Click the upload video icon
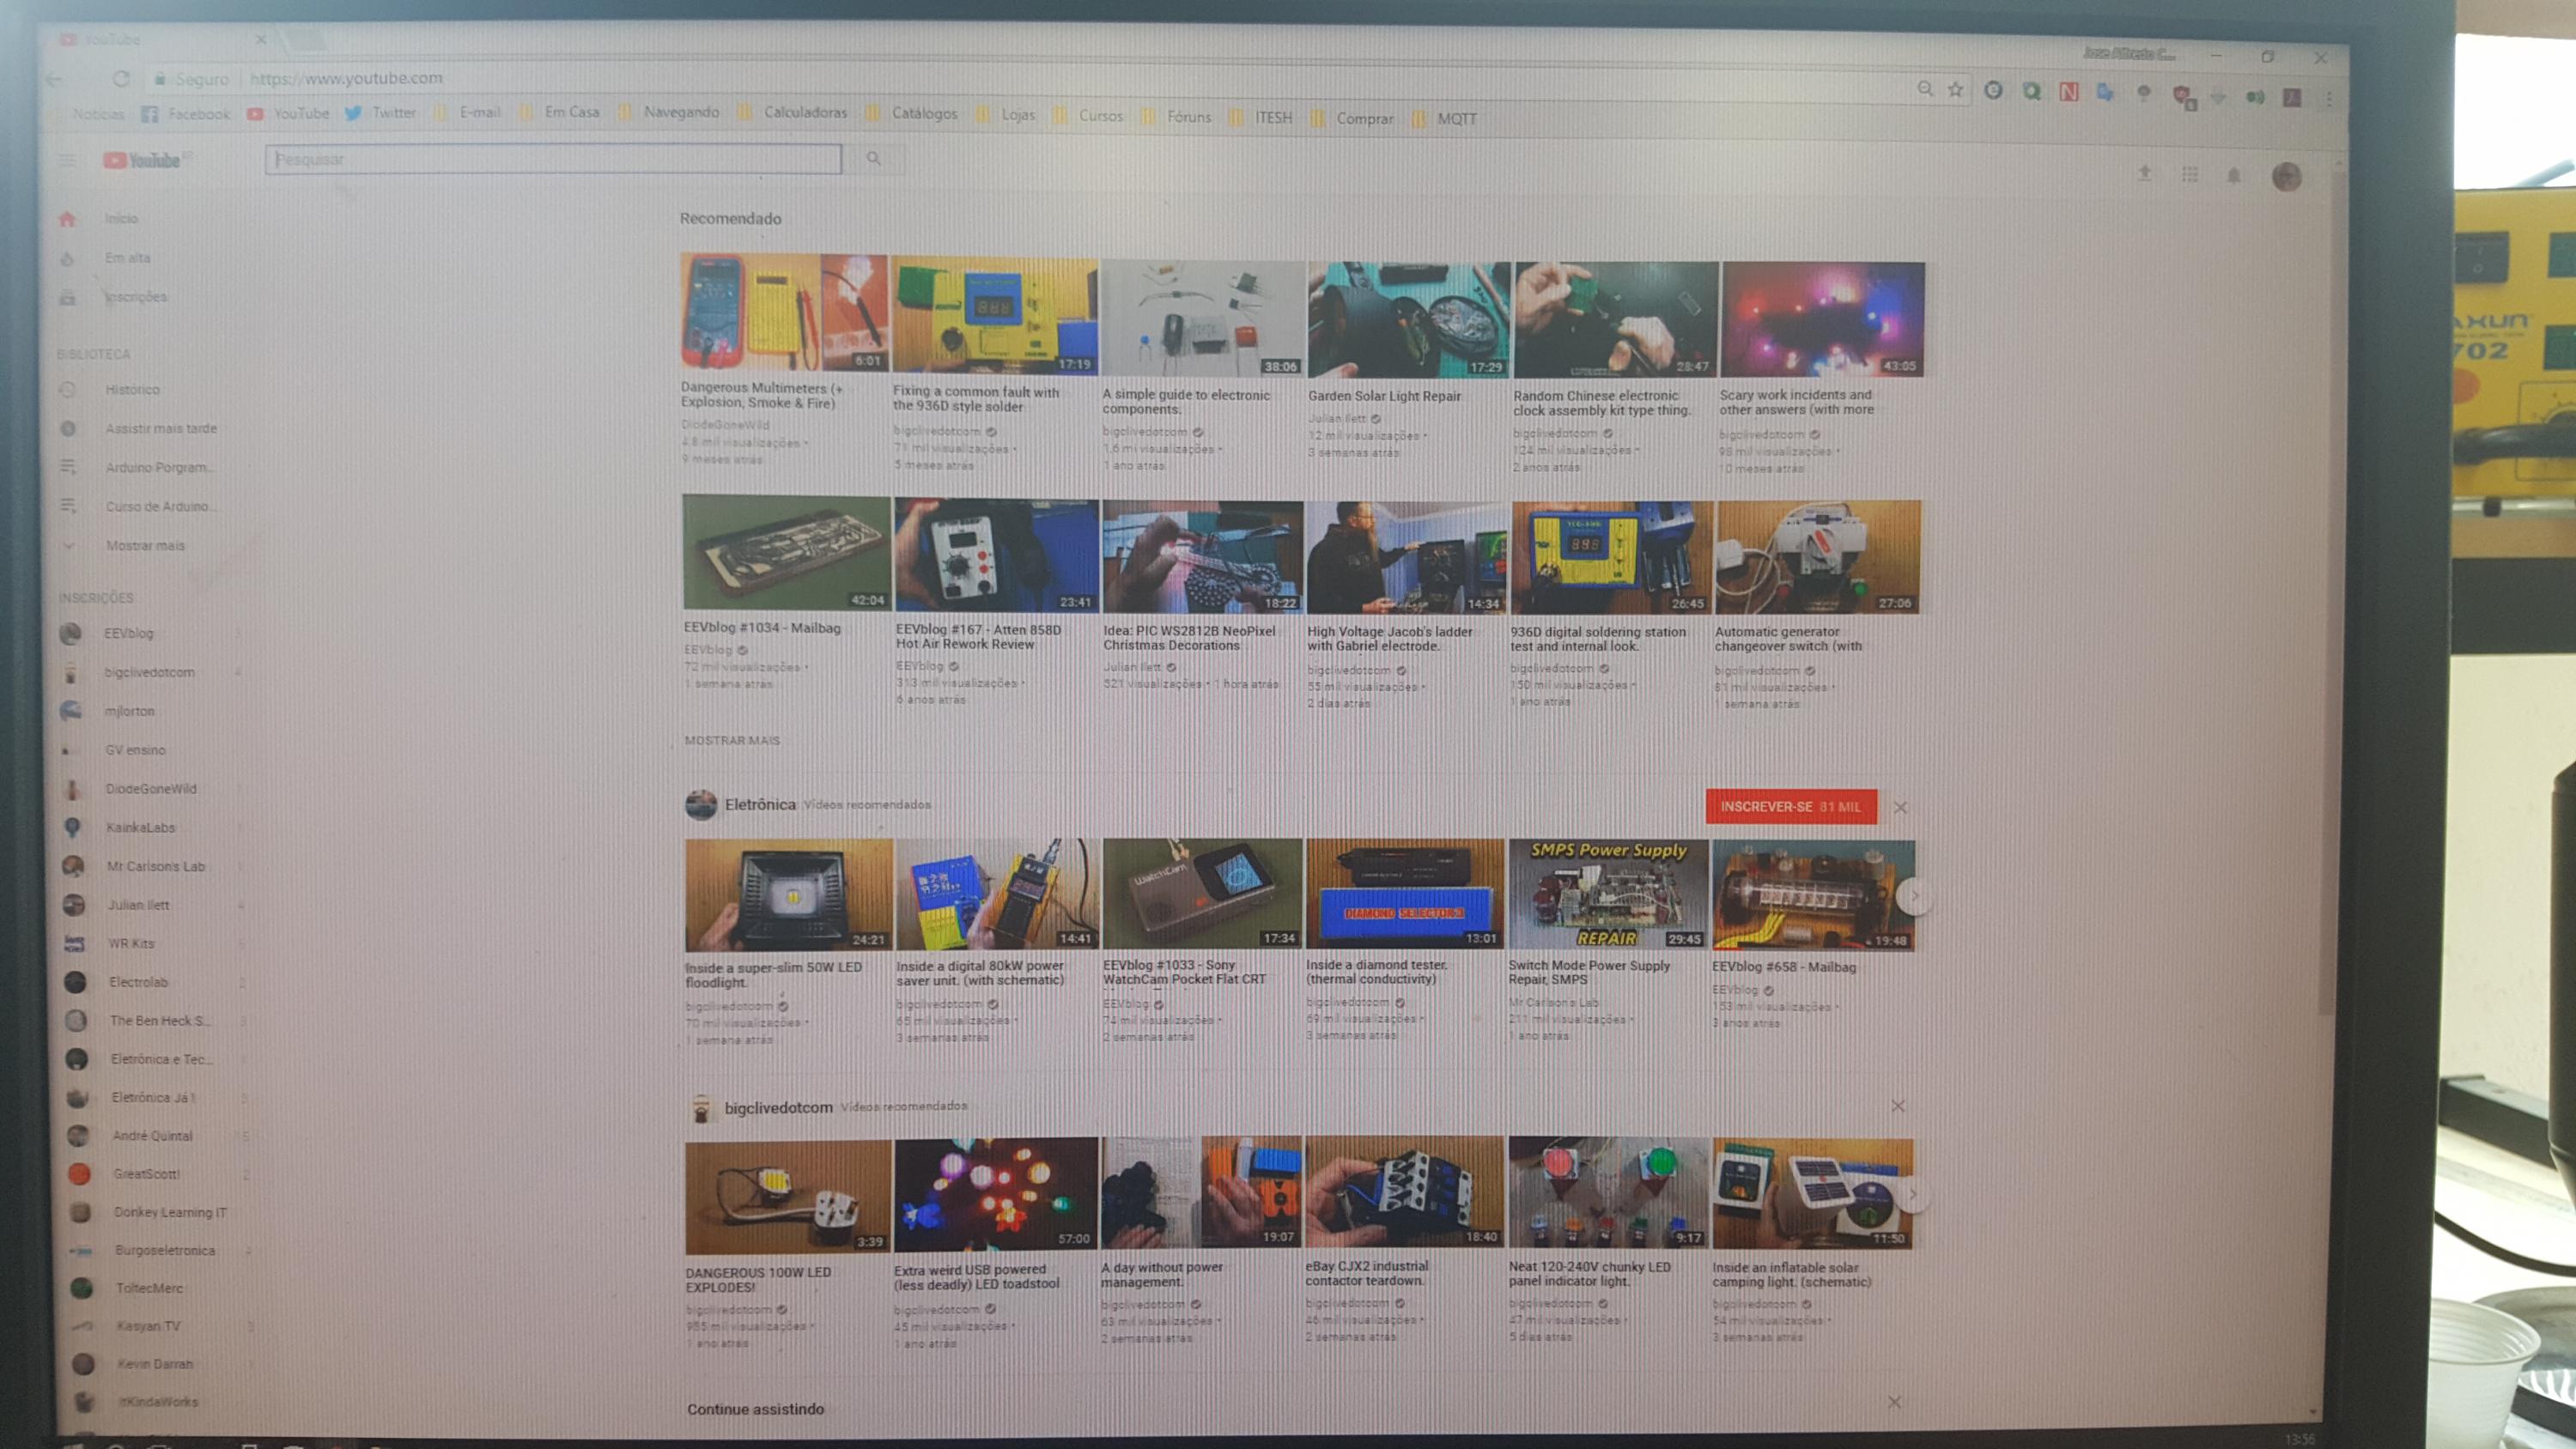 (2144, 174)
